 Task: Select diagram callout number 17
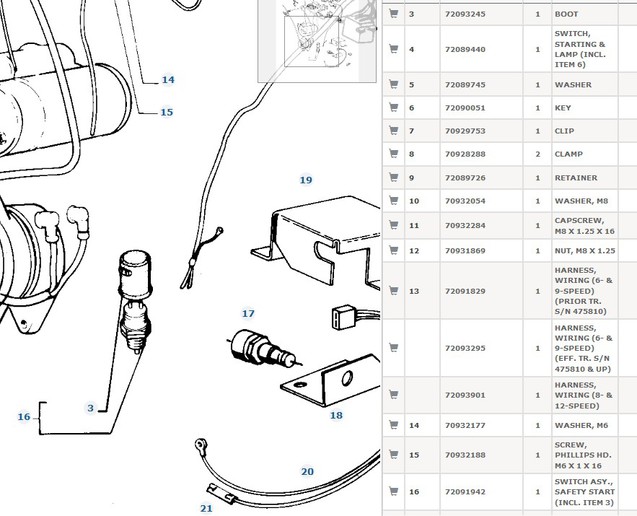coord(248,314)
